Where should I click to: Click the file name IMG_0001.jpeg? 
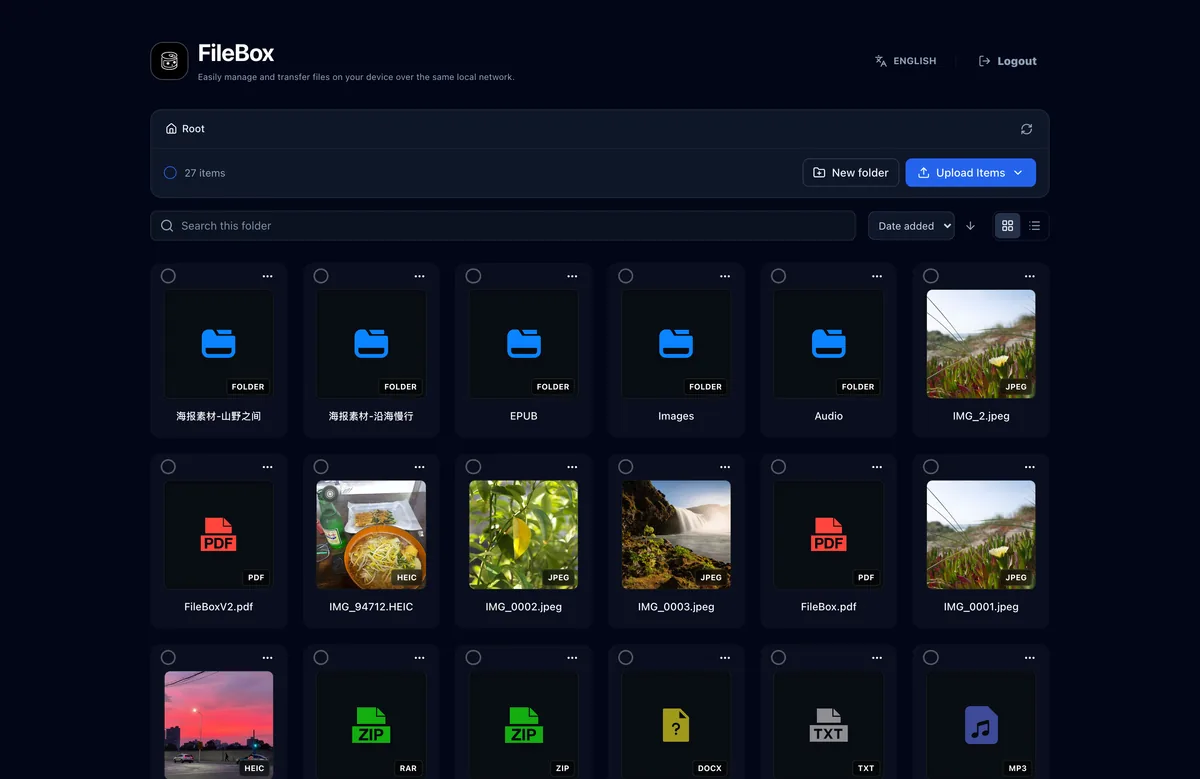coord(981,607)
